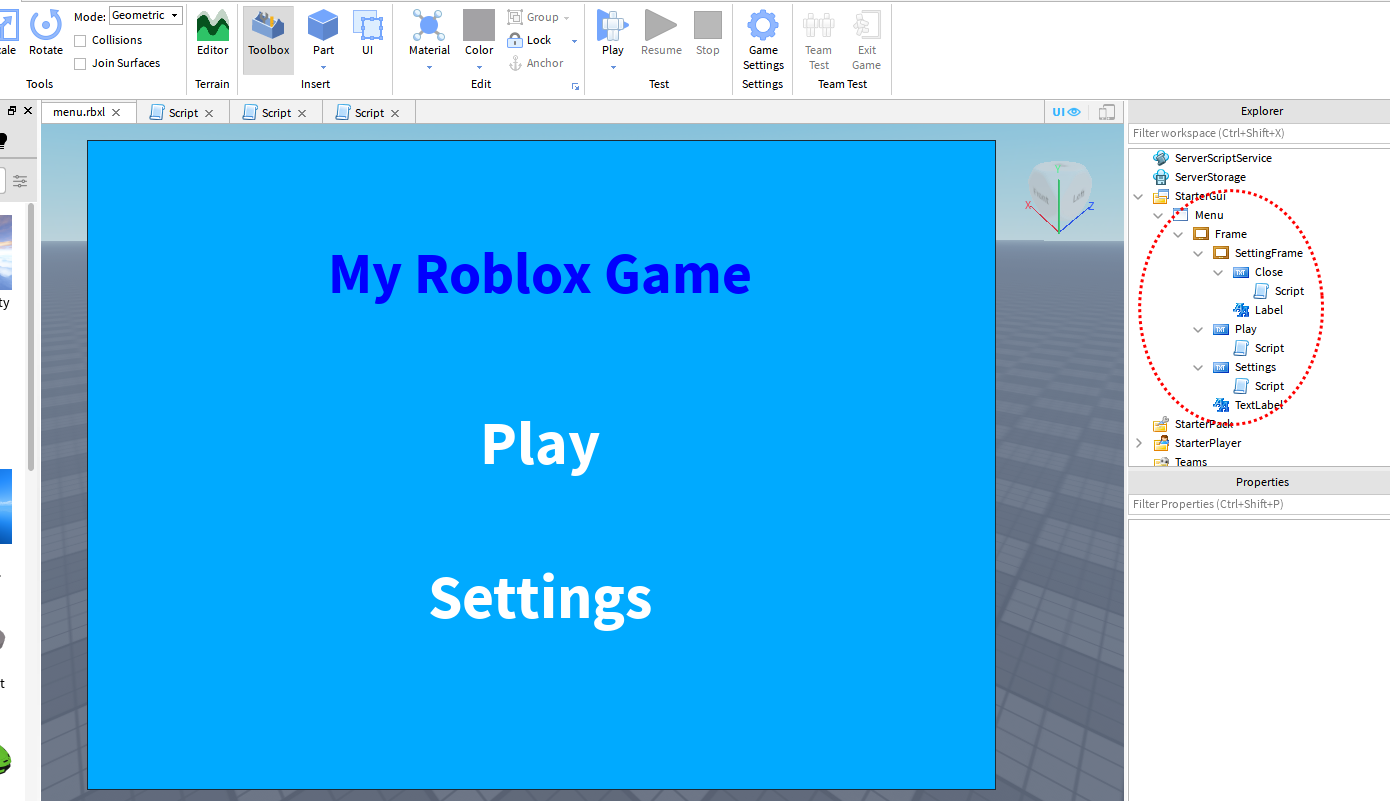Collapse the Settings node in Explorer
The image size is (1390, 801).
(x=1198, y=367)
